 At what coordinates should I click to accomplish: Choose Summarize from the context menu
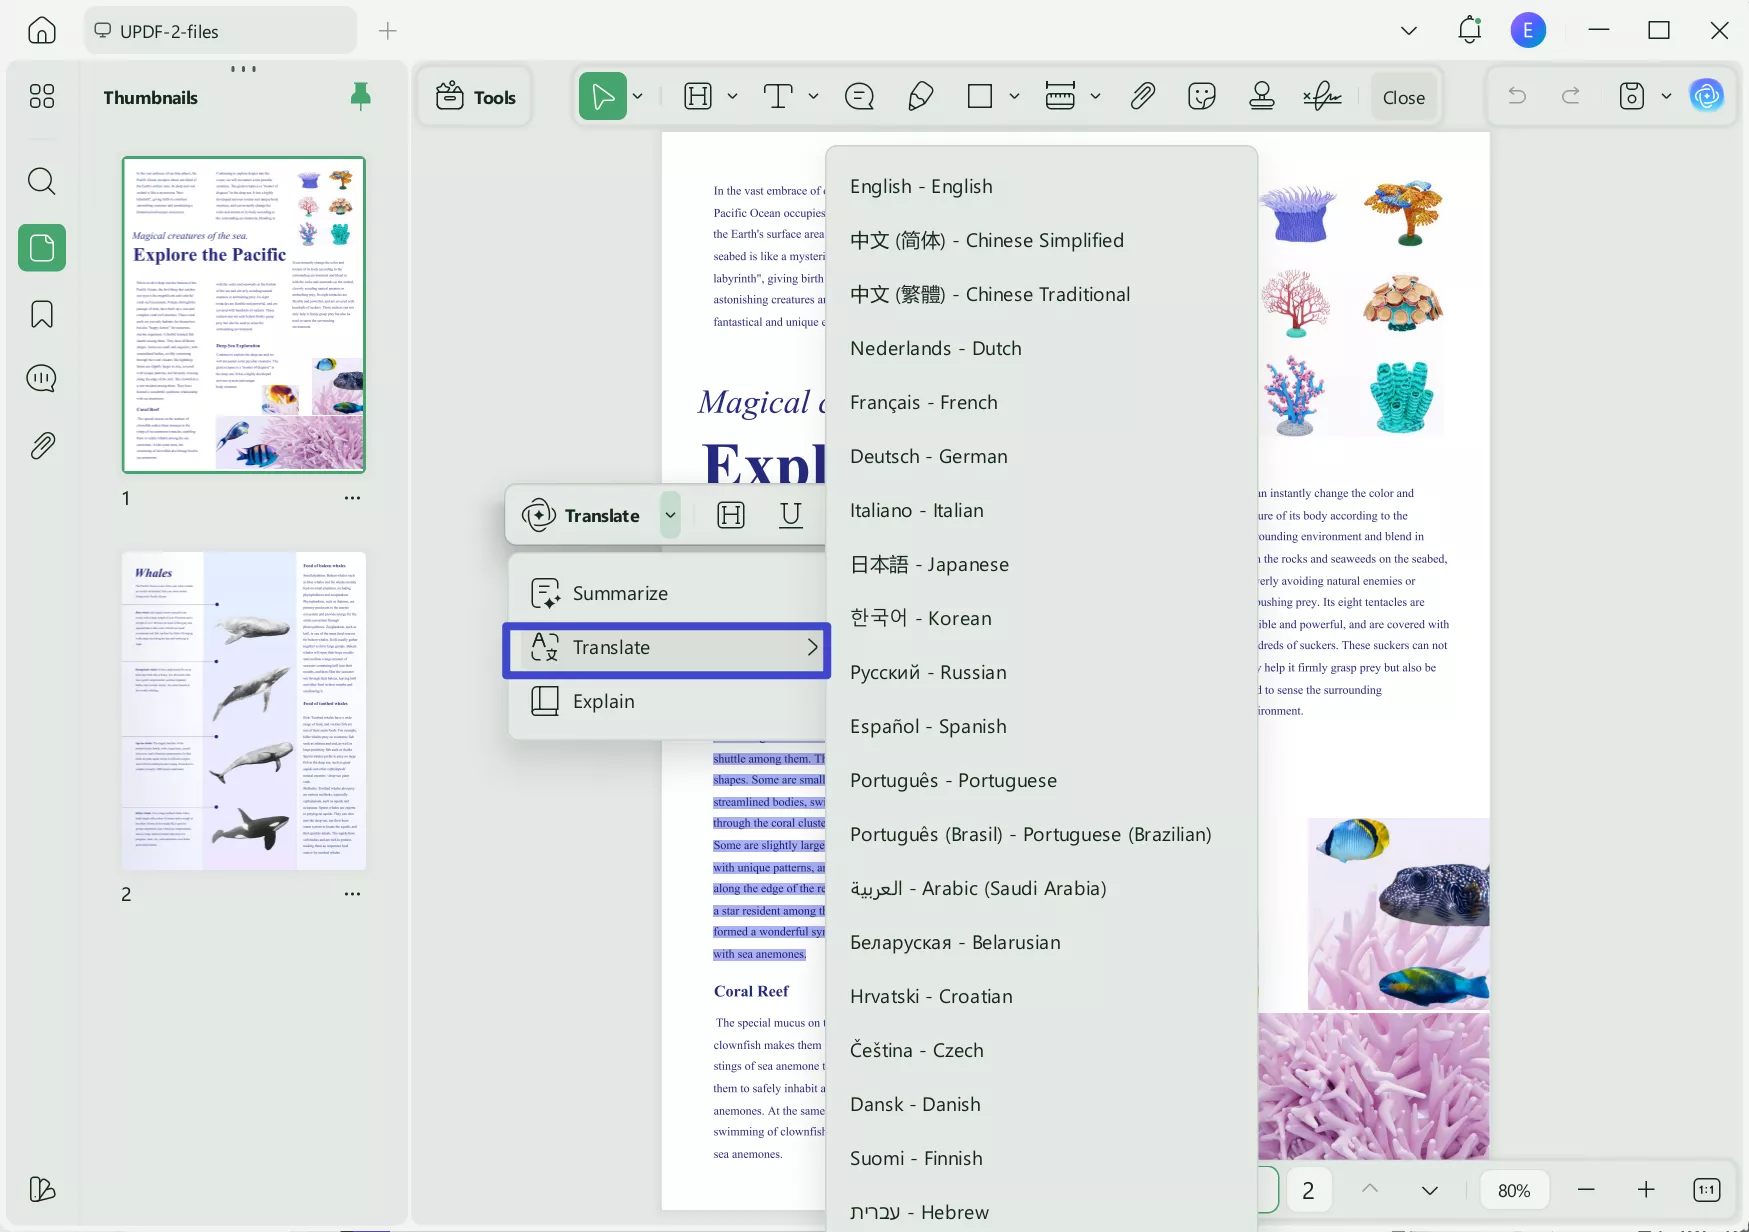click(x=620, y=592)
